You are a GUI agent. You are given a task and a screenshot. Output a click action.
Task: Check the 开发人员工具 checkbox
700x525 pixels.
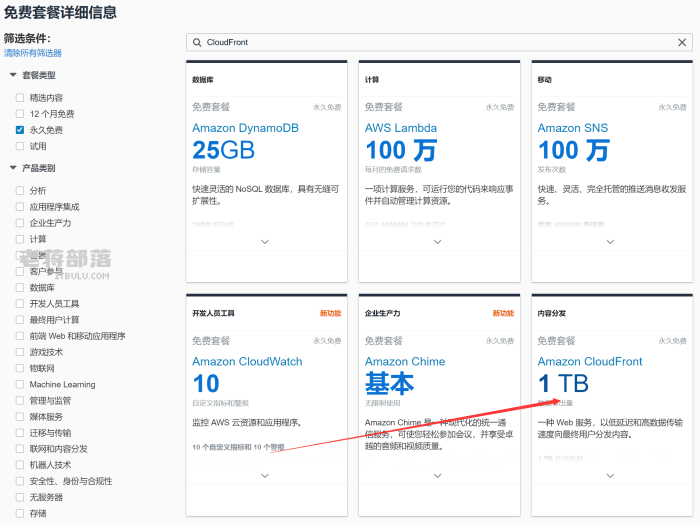pyautogui.click(x=20, y=304)
